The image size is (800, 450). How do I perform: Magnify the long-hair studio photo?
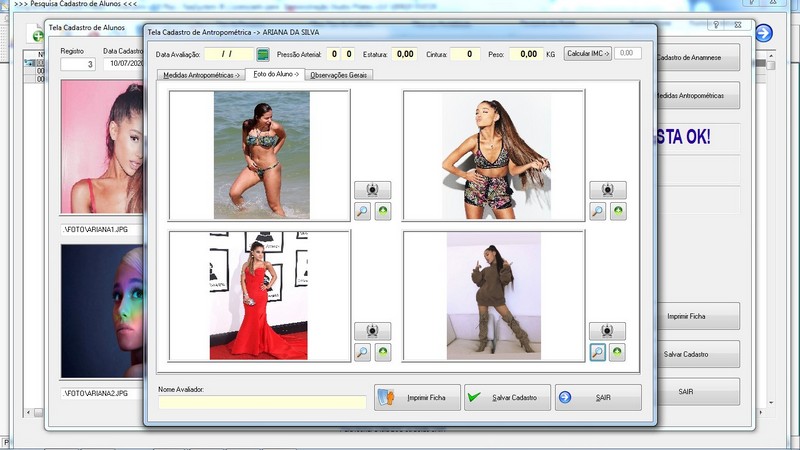coord(597,211)
